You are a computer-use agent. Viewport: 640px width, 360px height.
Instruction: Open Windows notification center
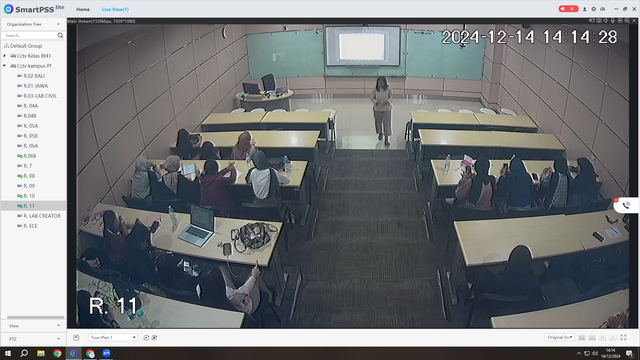[630, 353]
